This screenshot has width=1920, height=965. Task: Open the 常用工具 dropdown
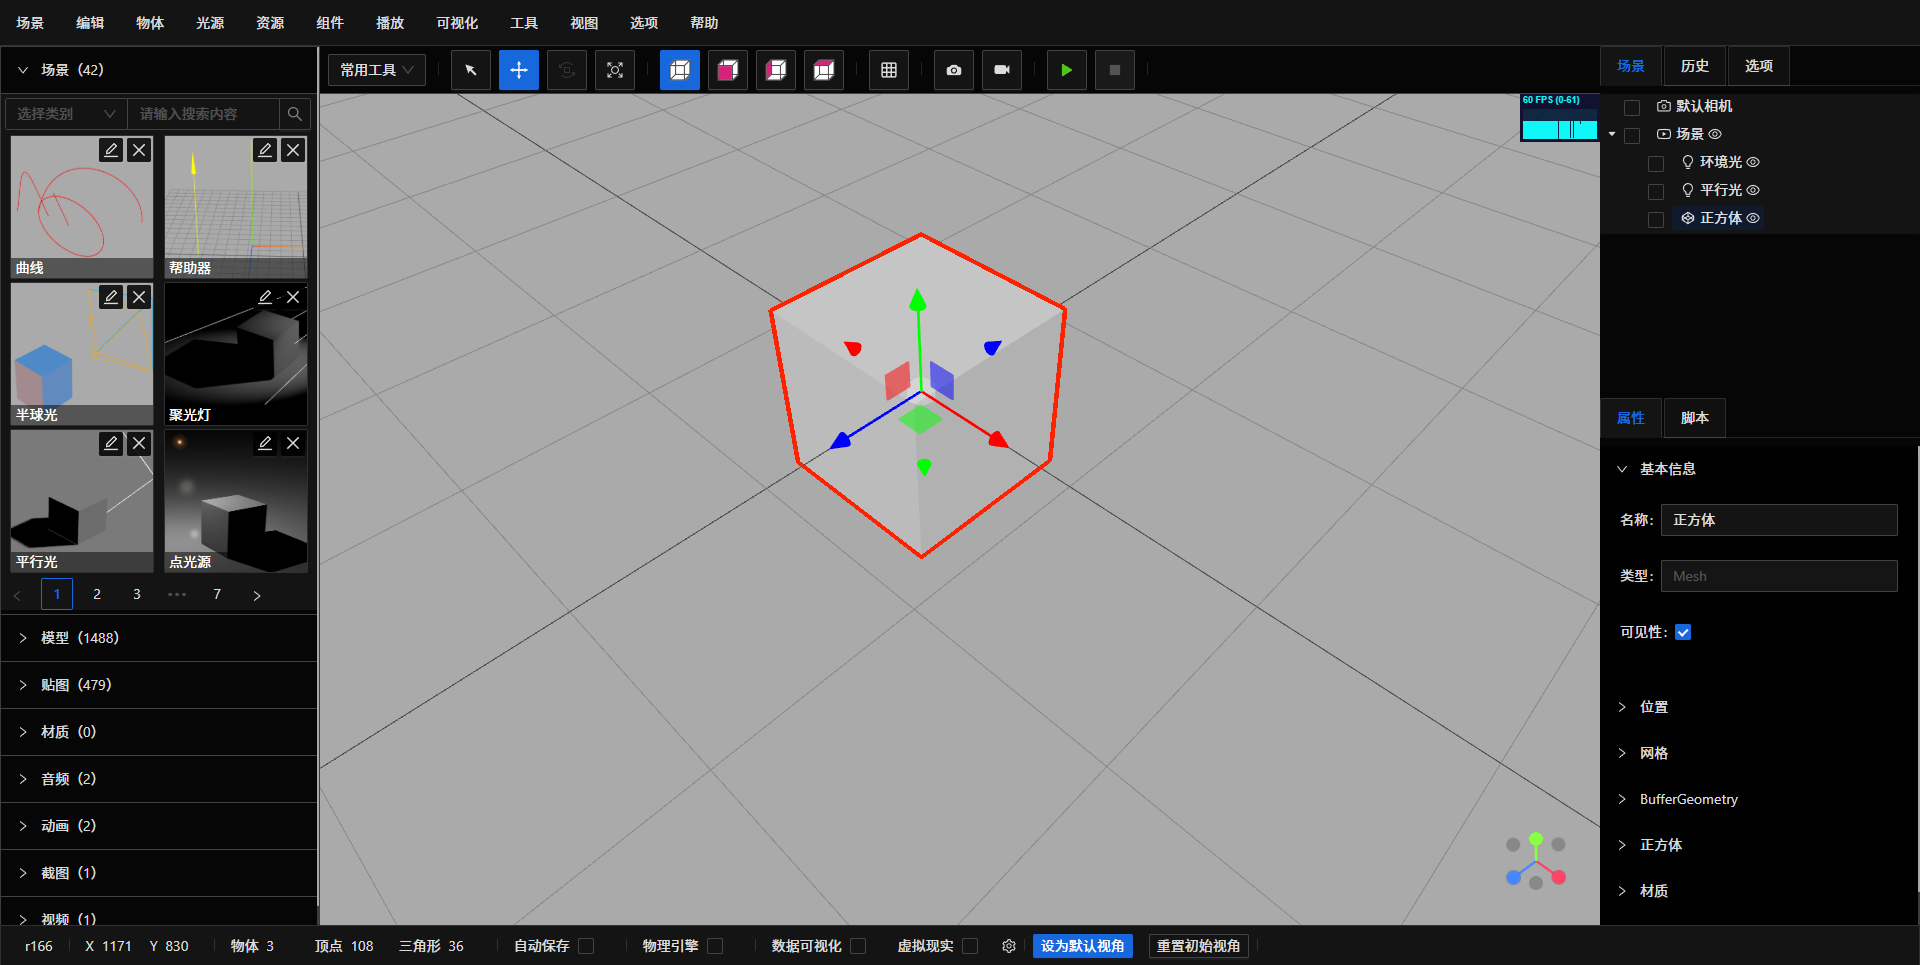point(376,70)
